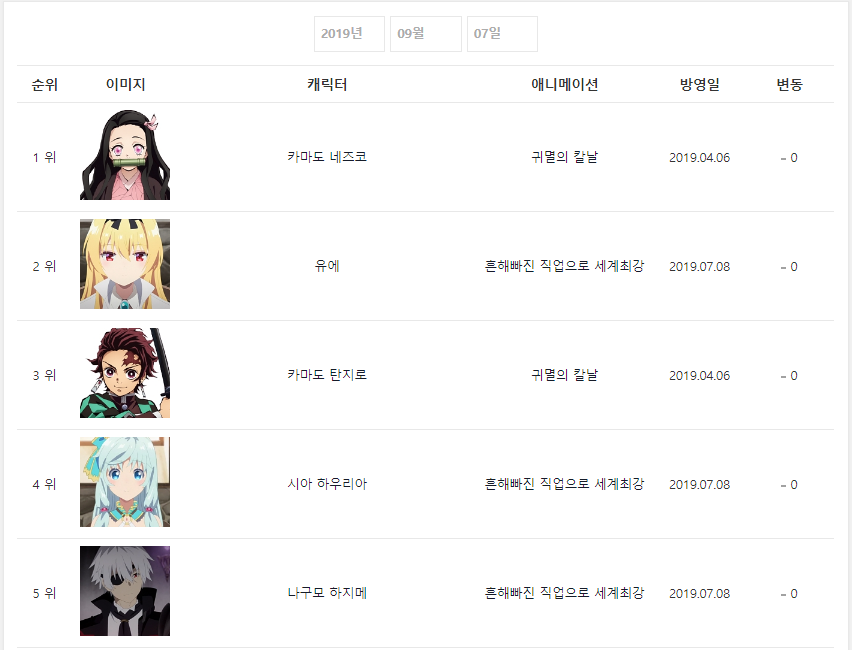Click the 캐릭터 column header
The image size is (852, 650).
tap(327, 84)
